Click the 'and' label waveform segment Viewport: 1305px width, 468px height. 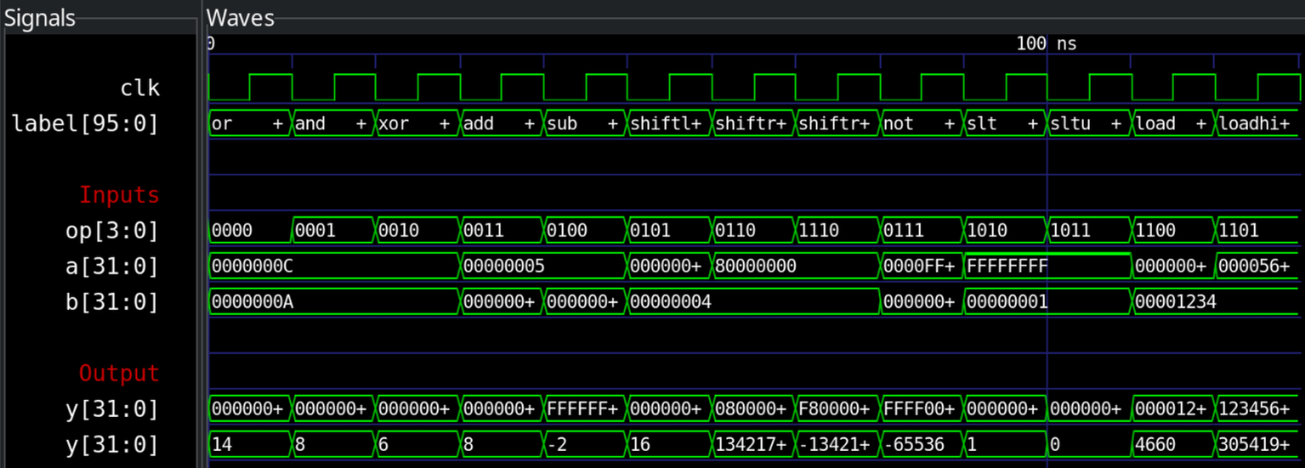click(x=333, y=124)
